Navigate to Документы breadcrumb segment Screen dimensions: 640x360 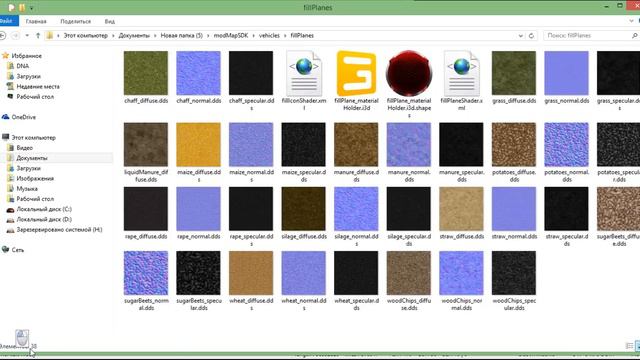pos(134,36)
